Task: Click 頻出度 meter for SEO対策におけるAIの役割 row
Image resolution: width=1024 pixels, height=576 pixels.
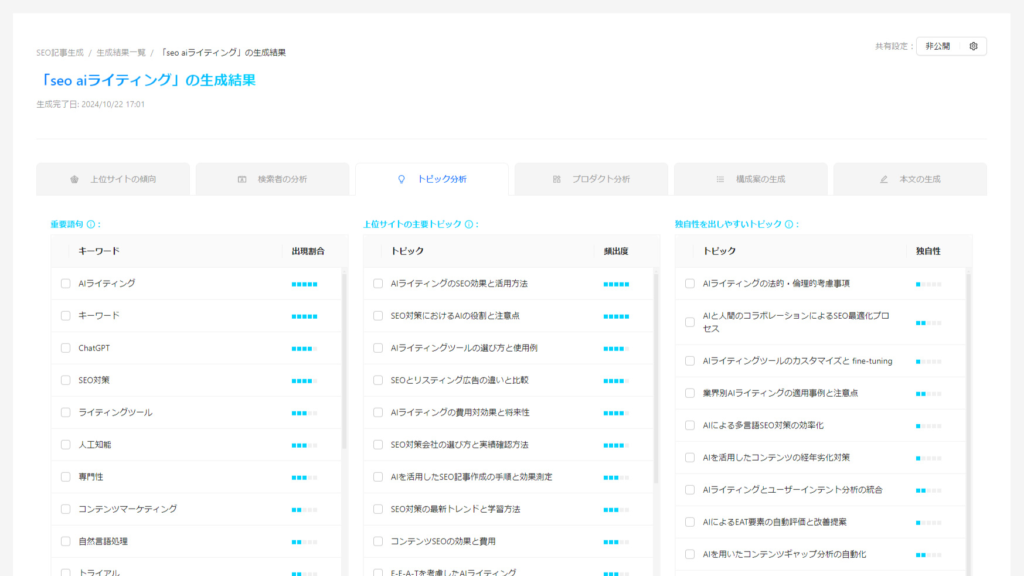Action: click(x=616, y=316)
